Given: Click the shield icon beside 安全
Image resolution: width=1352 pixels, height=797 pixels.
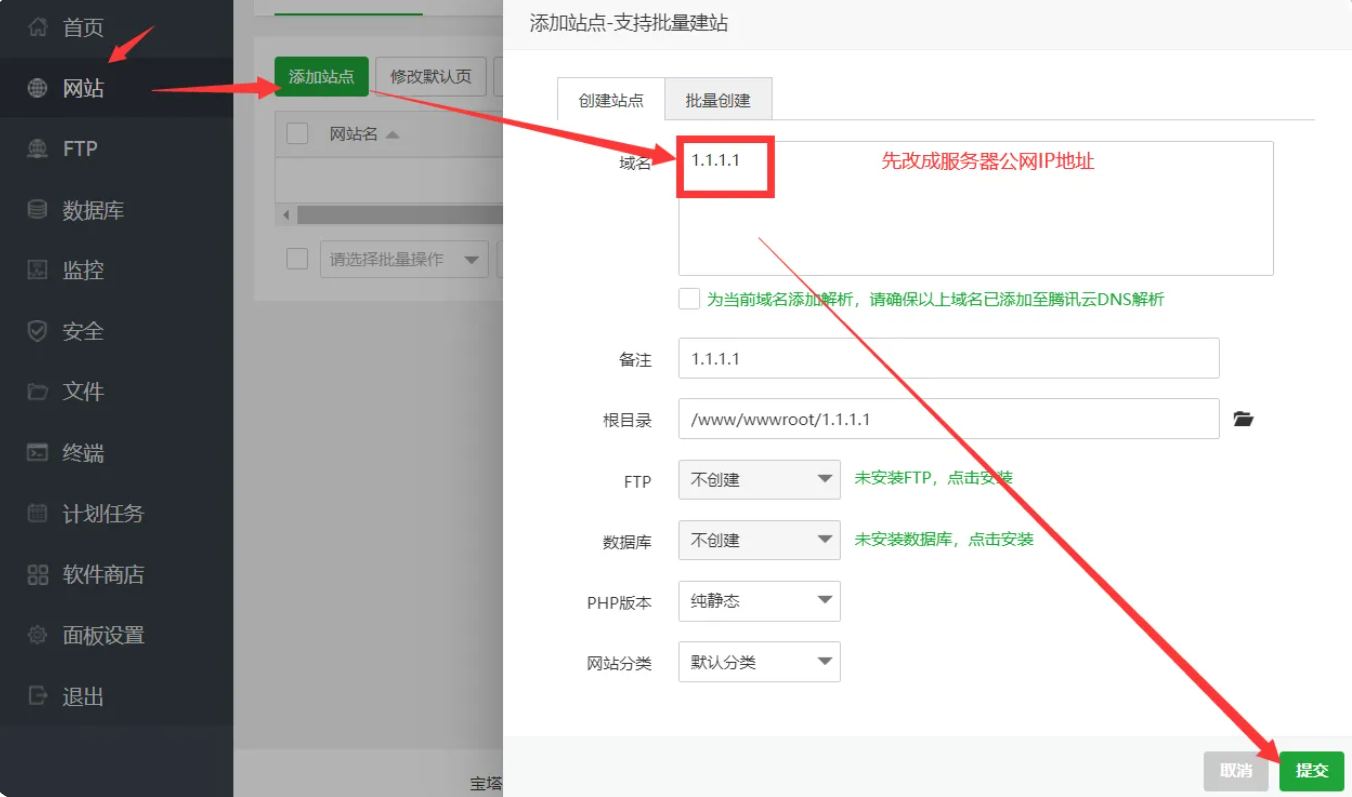Looking at the screenshot, I should 37,331.
